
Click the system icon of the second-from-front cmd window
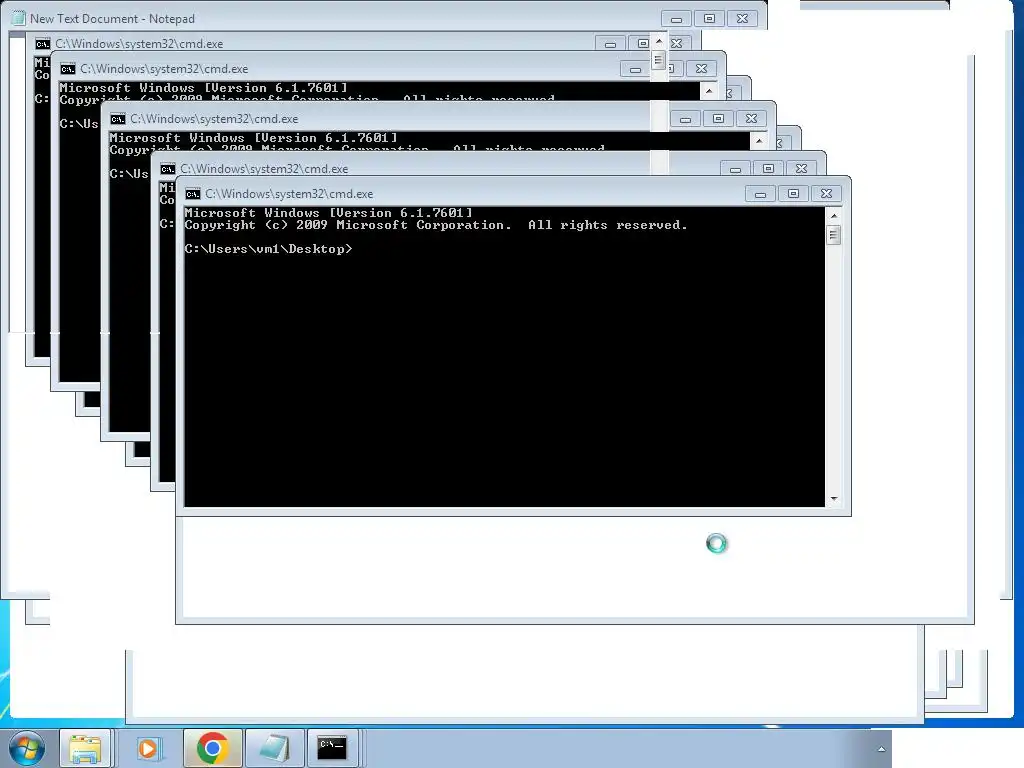coord(168,169)
